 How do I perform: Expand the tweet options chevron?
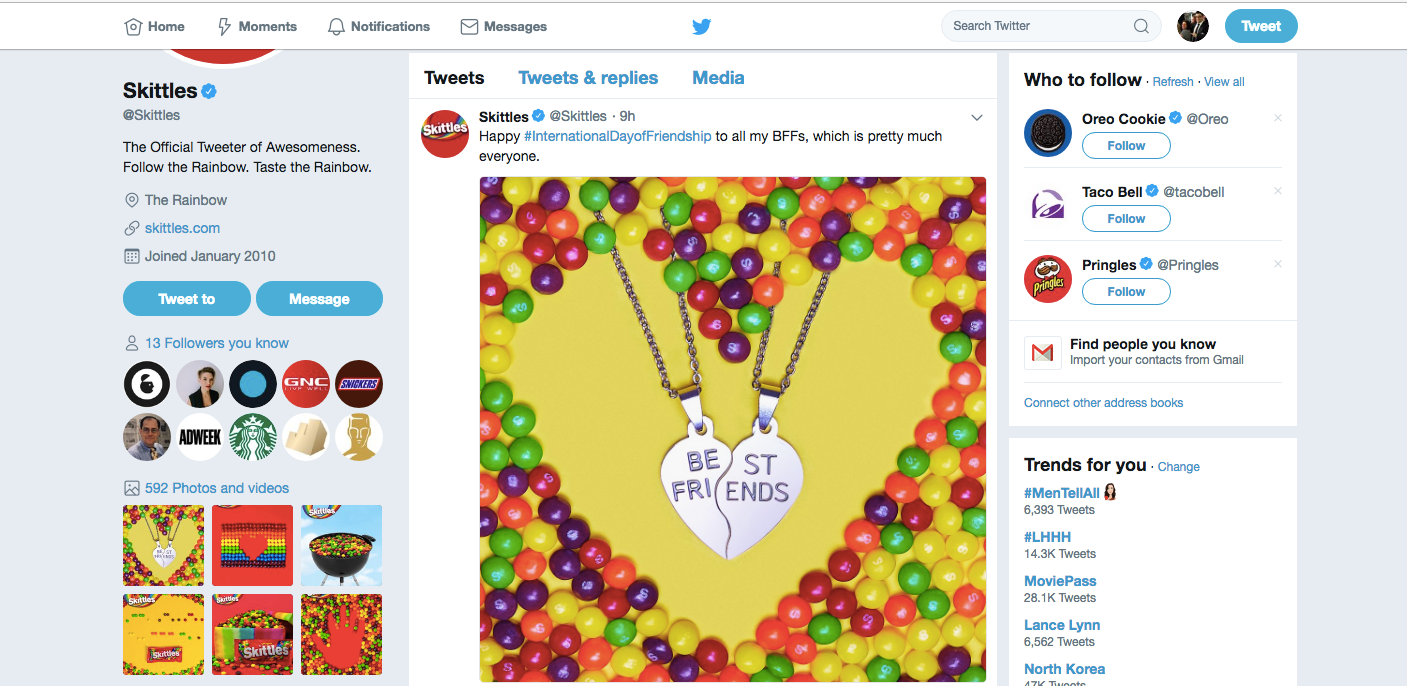[x=977, y=118]
